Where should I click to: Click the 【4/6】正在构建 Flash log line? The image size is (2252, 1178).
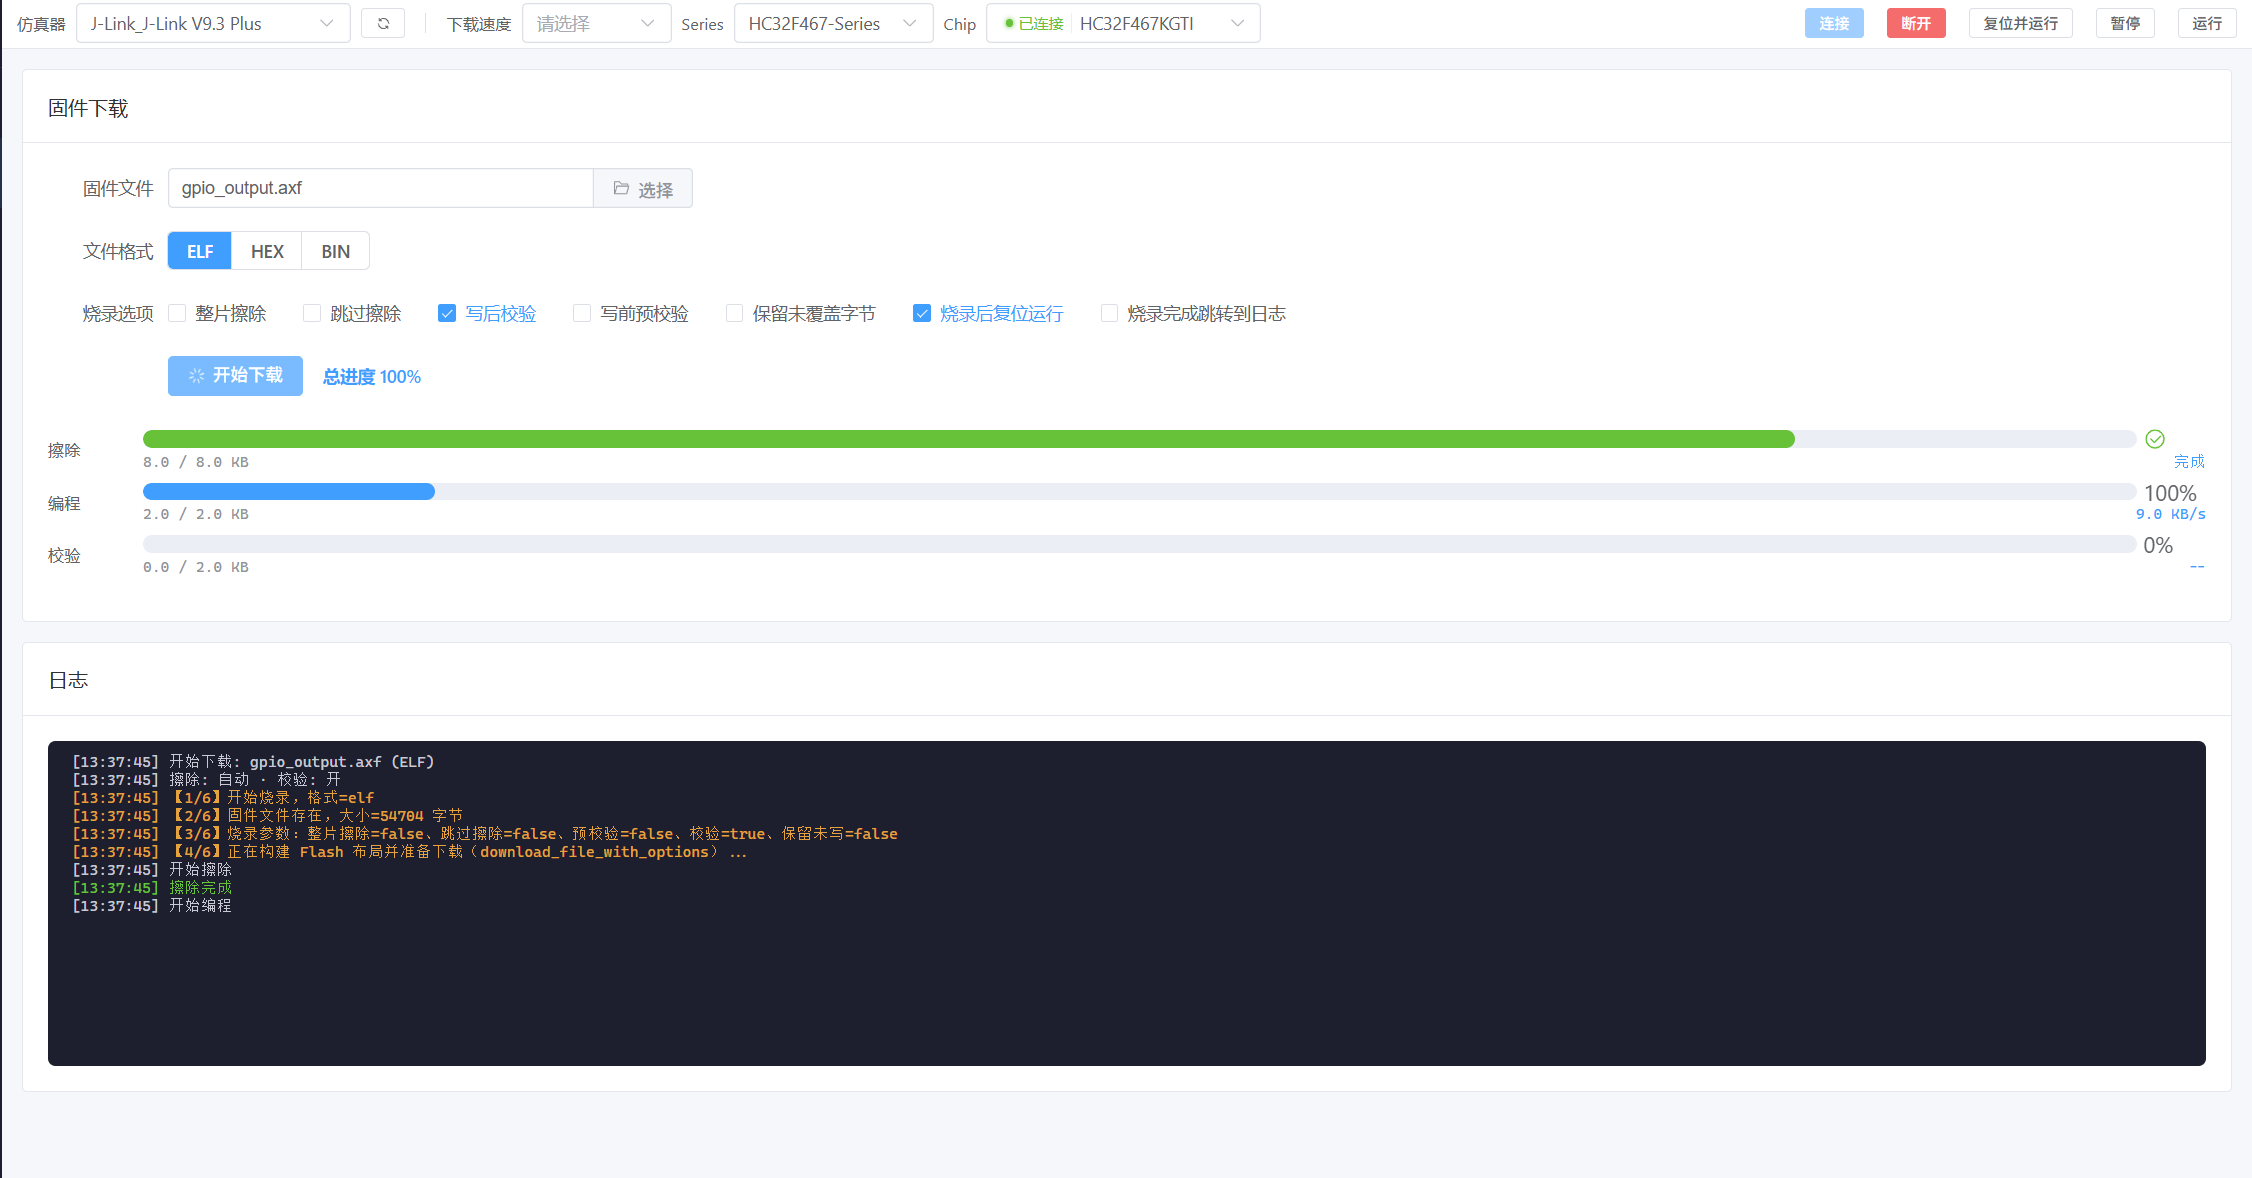click(410, 852)
